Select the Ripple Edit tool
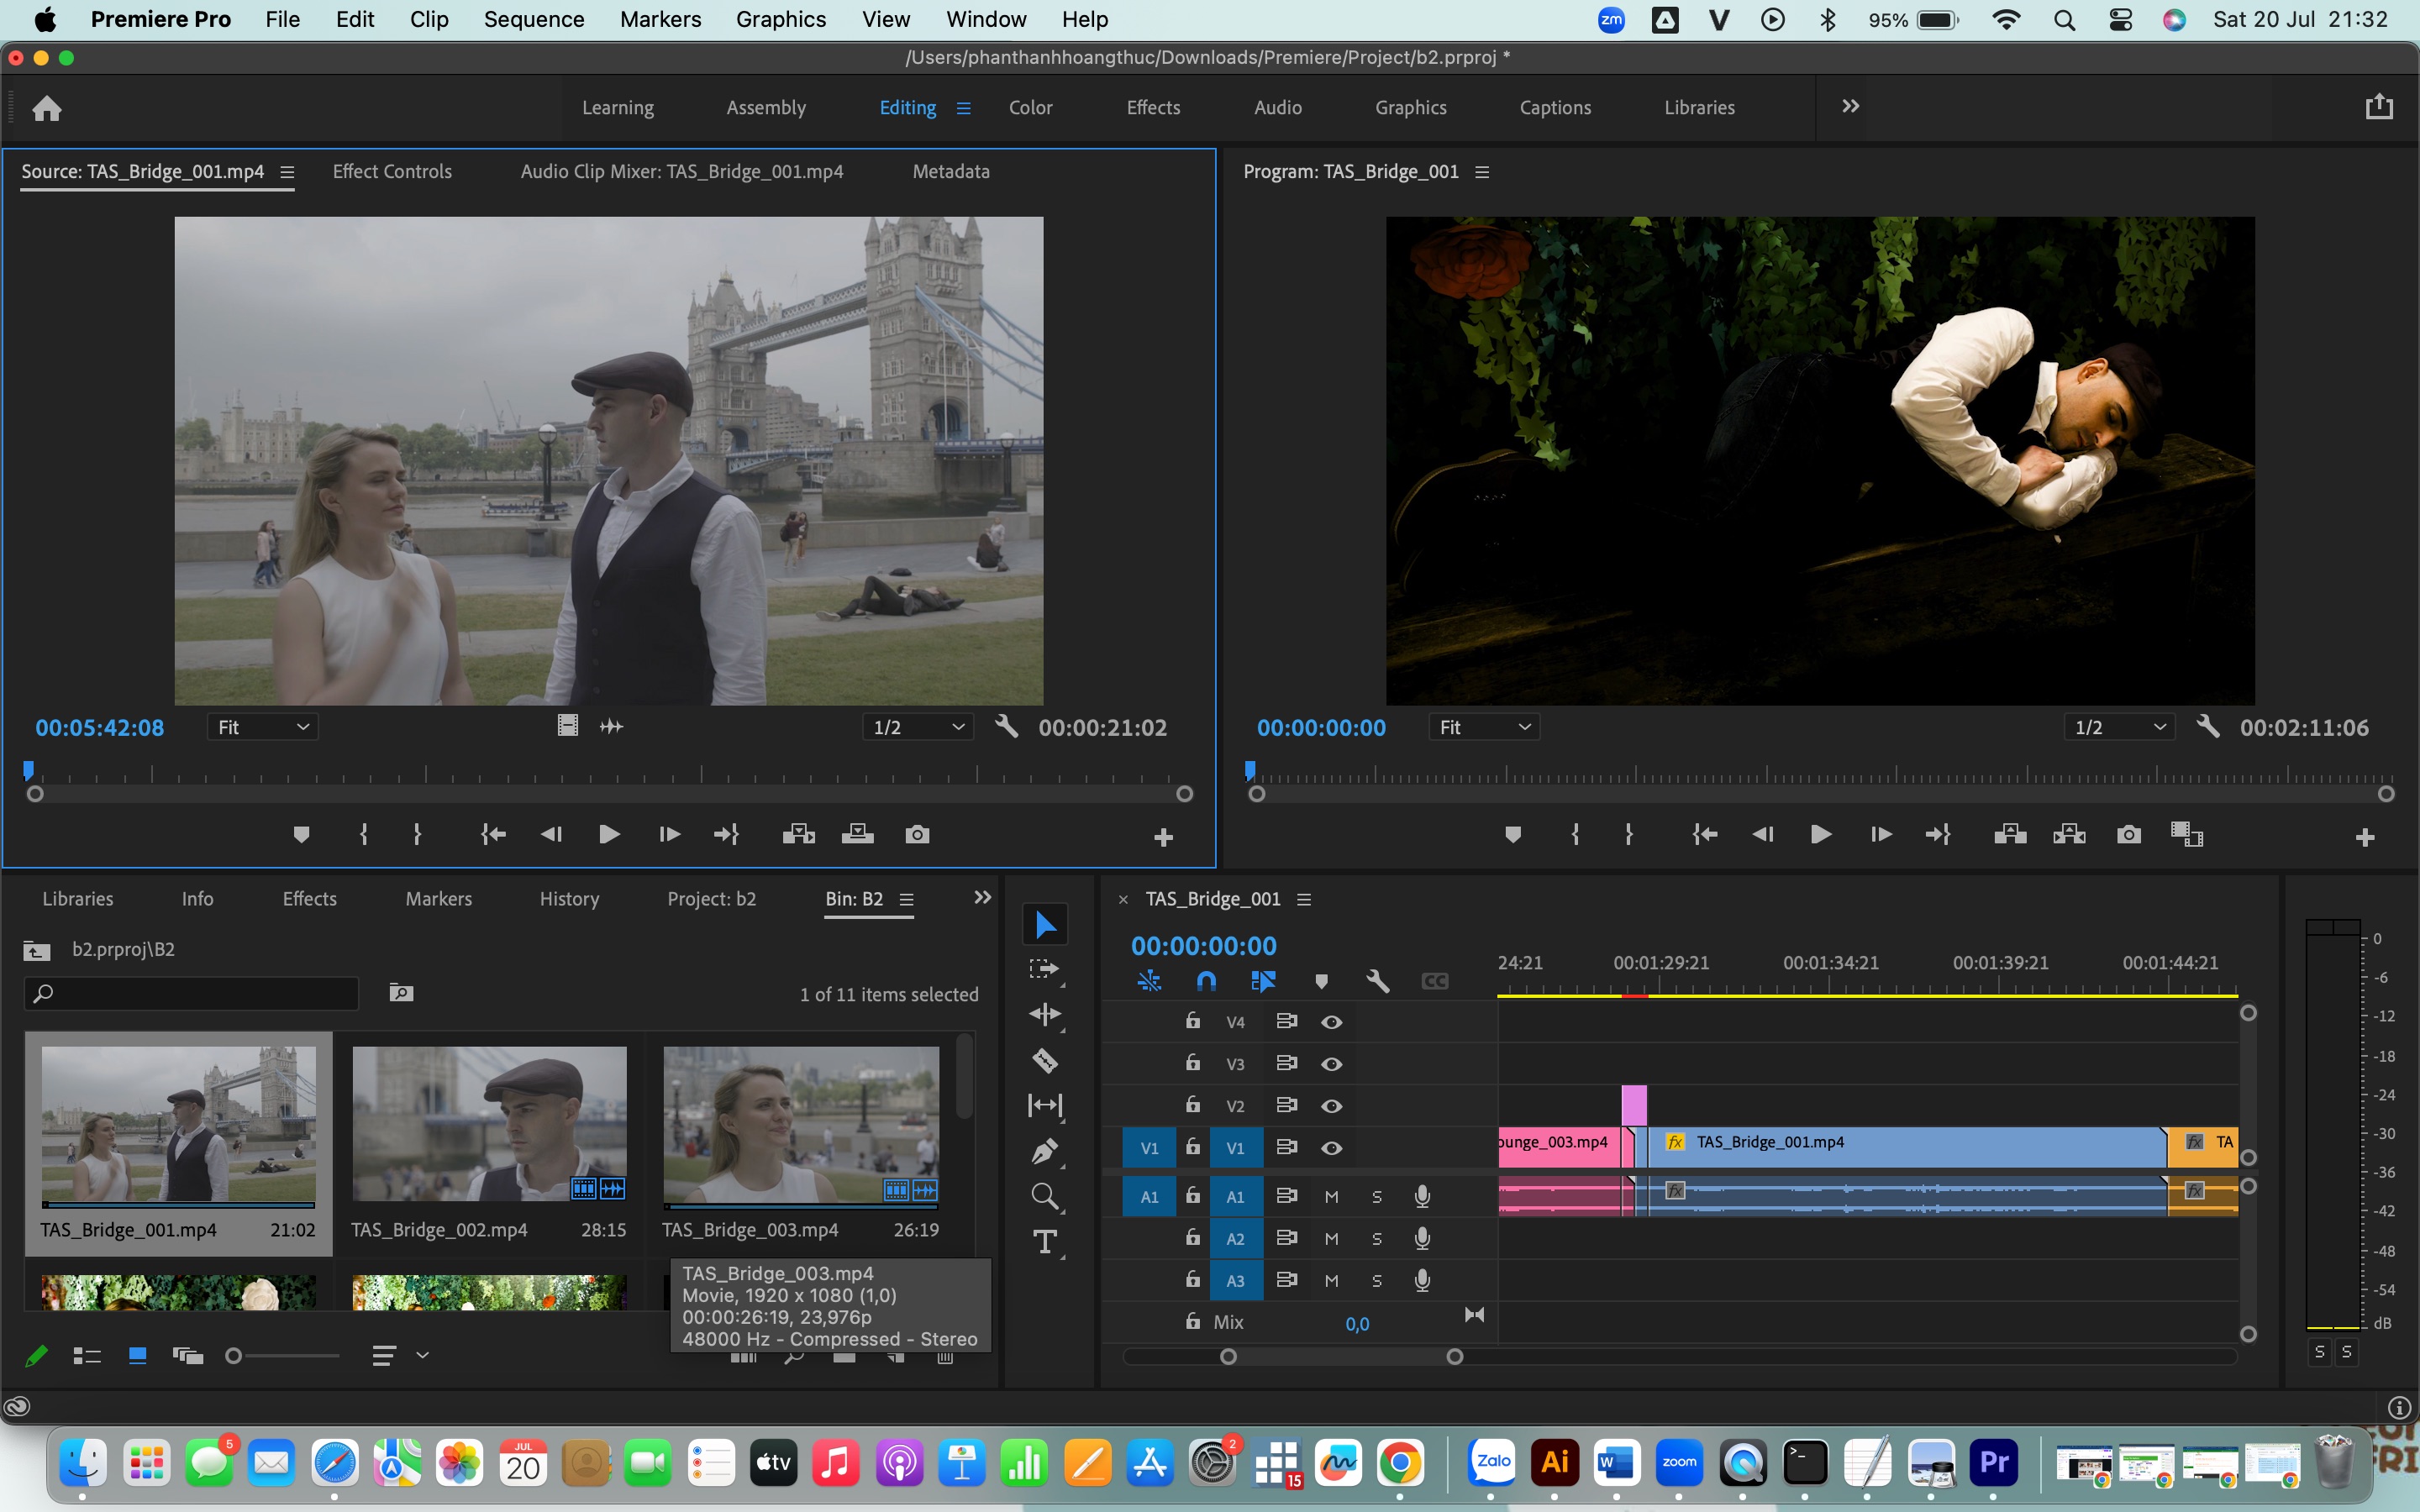The image size is (2420, 1512). (x=1045, y=1014)
